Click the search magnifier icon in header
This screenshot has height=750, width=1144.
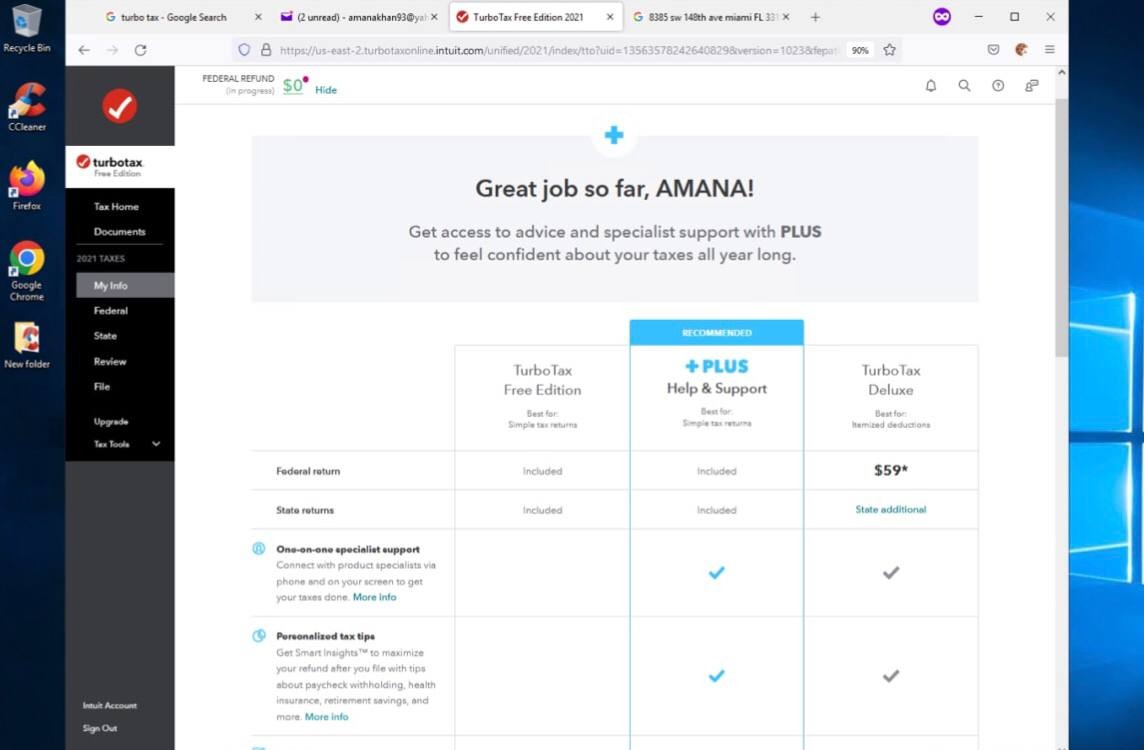(965, 86)
